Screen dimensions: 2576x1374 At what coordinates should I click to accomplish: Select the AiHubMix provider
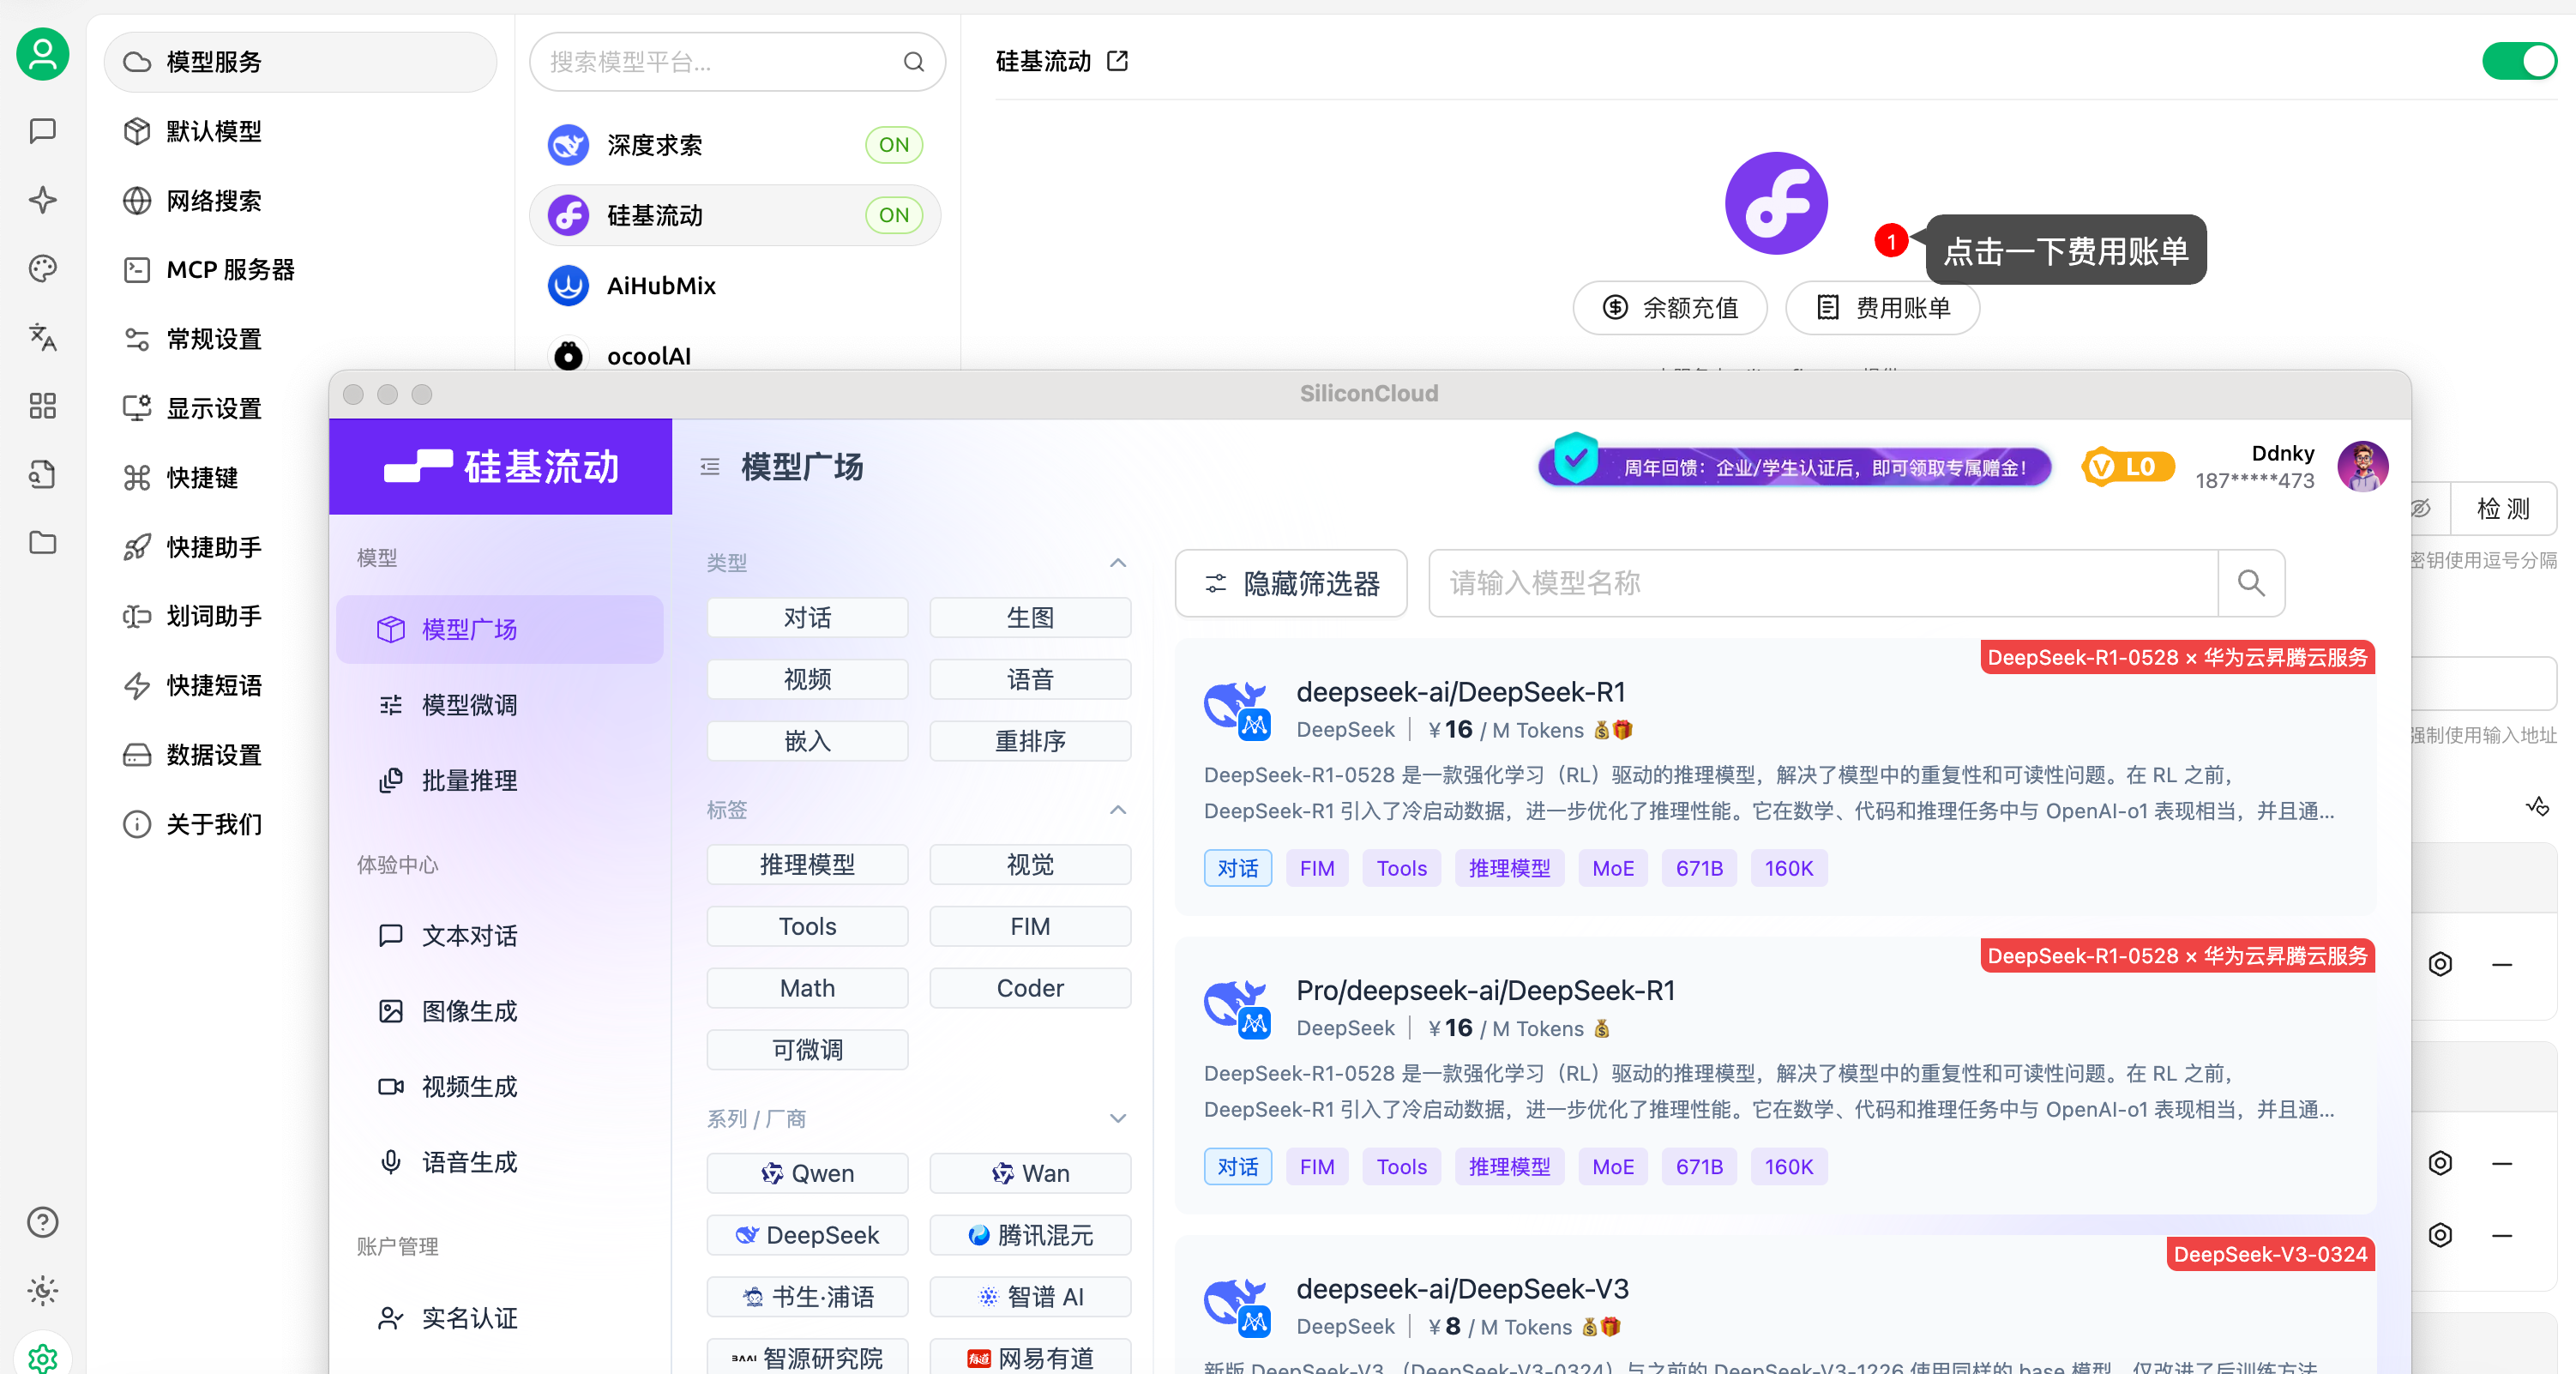pos(735,286)
